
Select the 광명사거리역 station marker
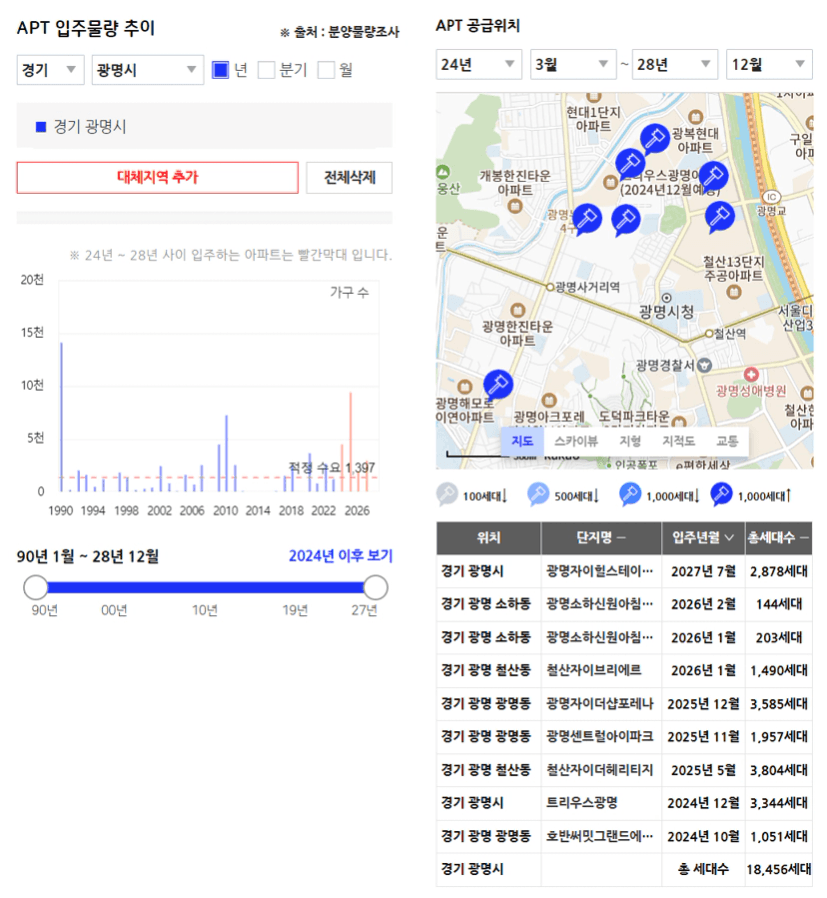(x=550, y=286)
